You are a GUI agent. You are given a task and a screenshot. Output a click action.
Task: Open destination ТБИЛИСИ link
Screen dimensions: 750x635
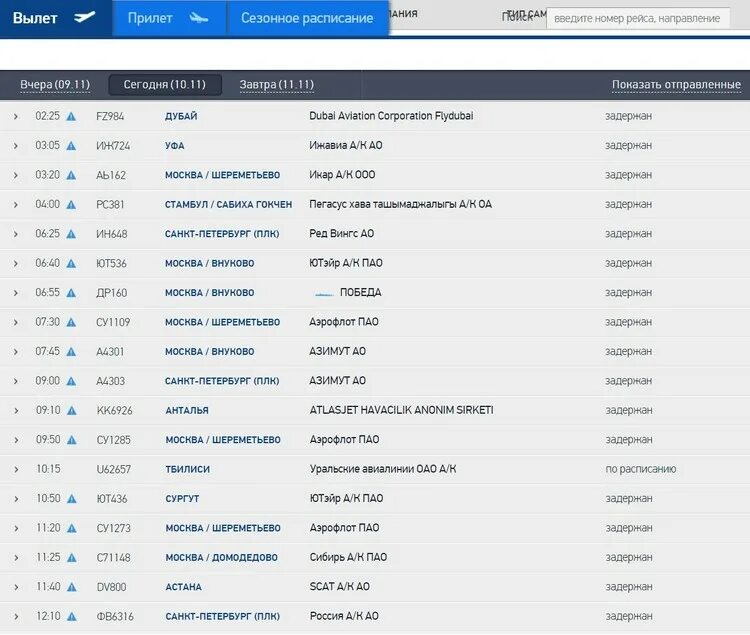188,470
